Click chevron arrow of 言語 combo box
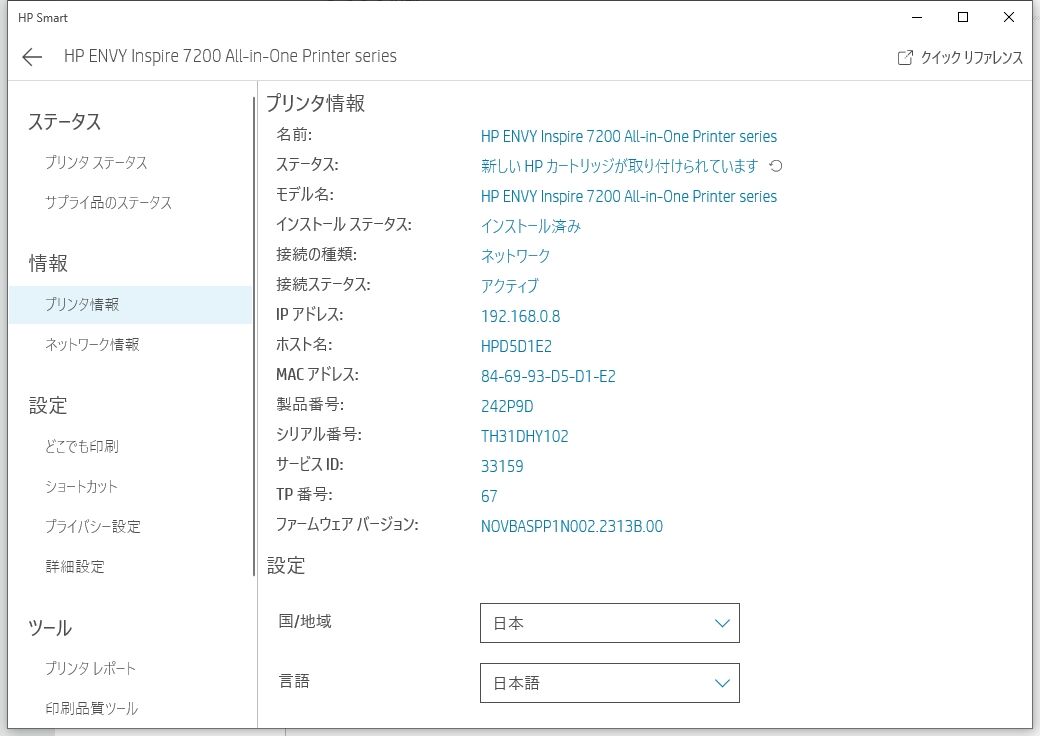The height and width of the screenshot is (736, 1040). [x=722, y=683]
